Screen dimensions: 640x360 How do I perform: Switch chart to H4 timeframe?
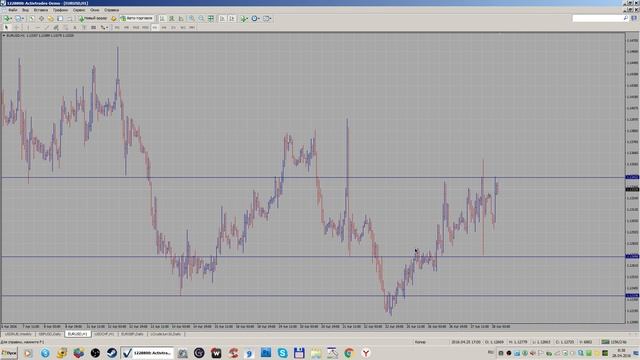point(164,27)
